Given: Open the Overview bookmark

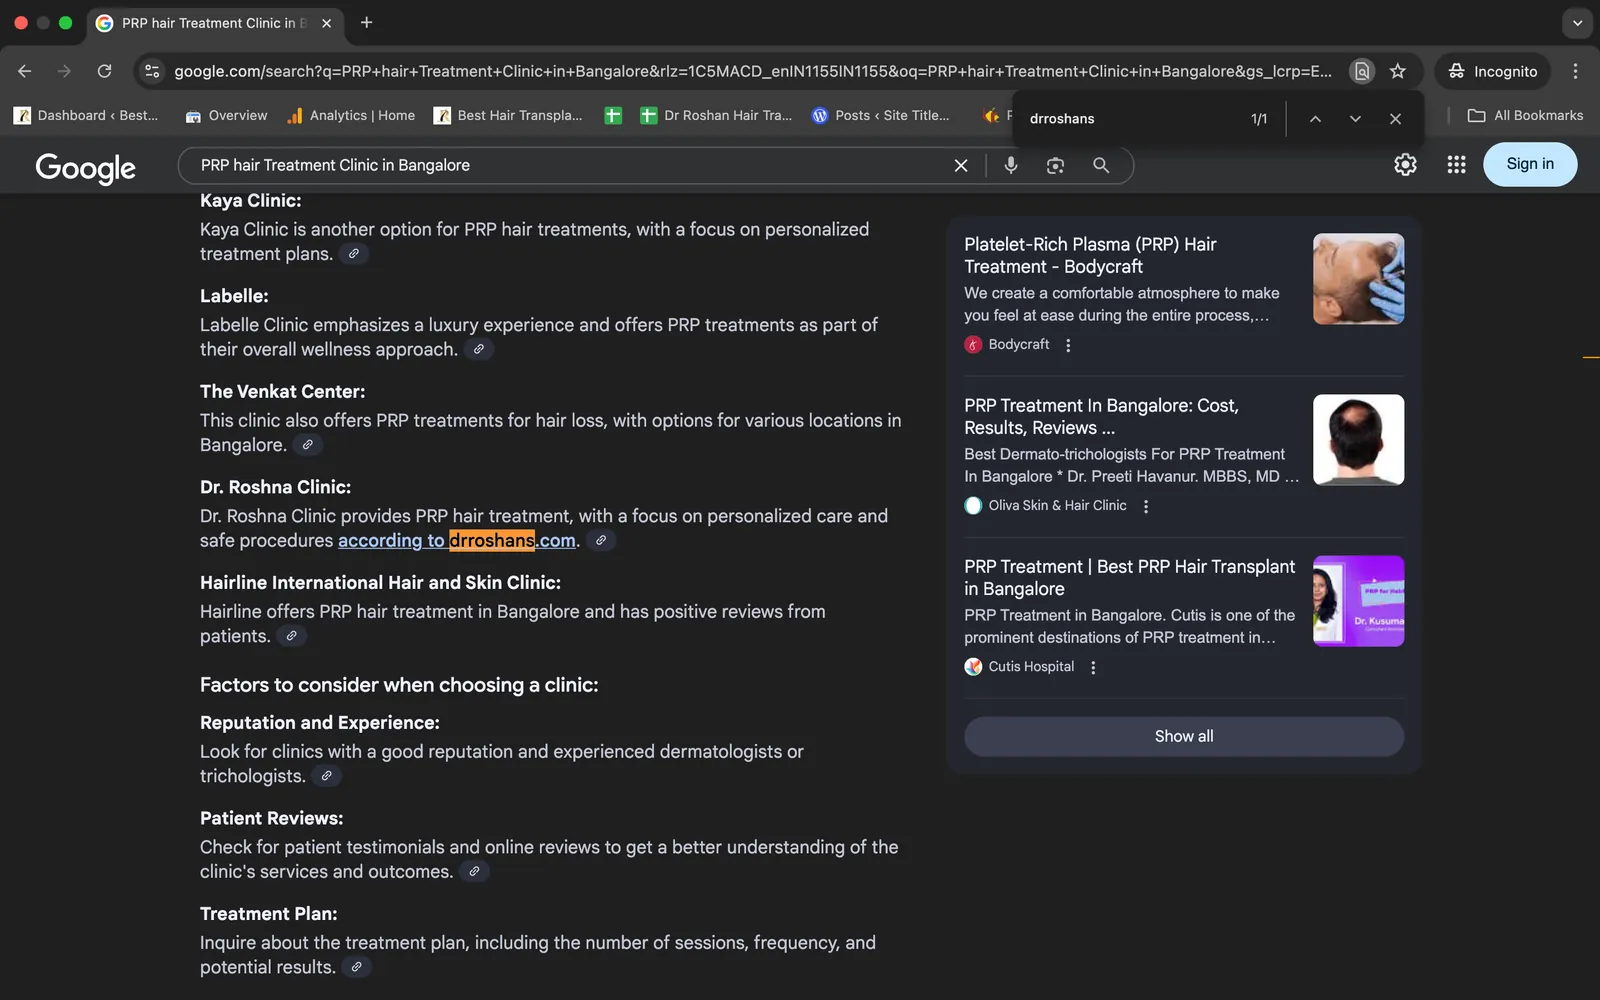Looking at the screenshot, I should coord(227,115).
